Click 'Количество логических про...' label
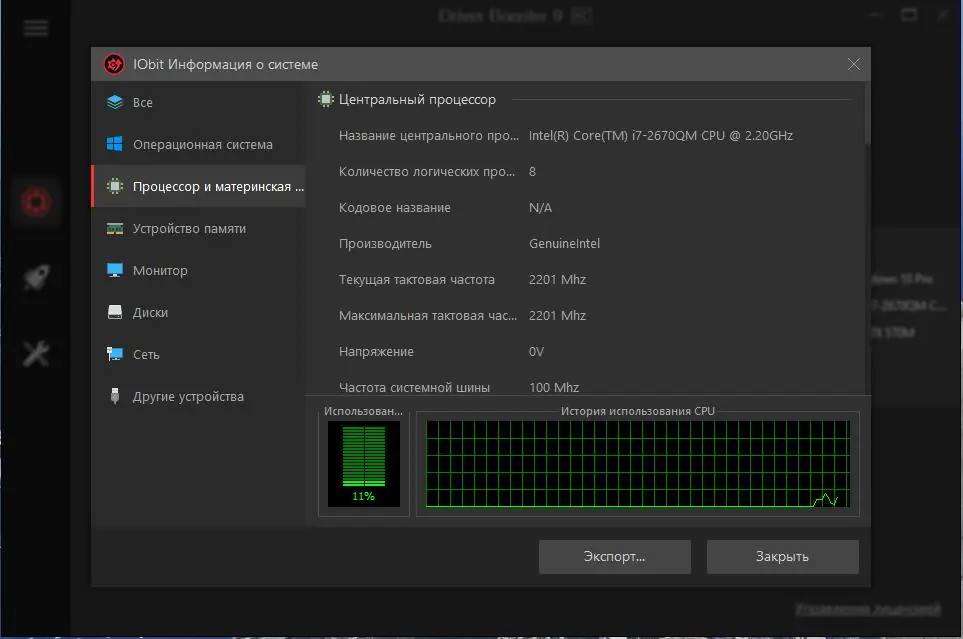The width and height of the screenshot is (963, 639). [427, 171]
